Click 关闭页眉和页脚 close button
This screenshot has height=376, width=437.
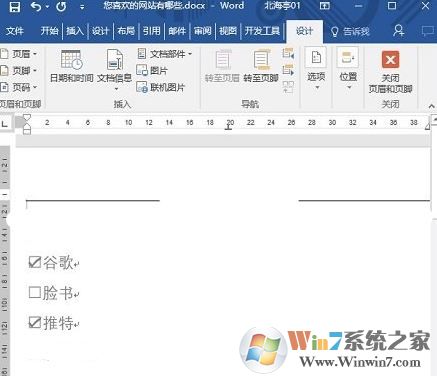tap(390, 72)
